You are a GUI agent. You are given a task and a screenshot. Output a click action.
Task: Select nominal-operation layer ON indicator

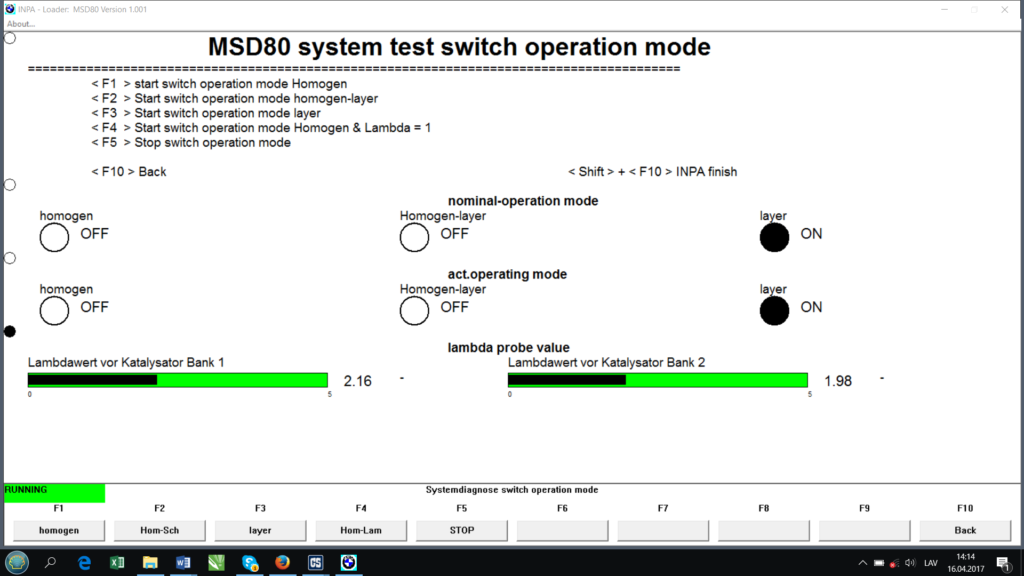point(775,237)
